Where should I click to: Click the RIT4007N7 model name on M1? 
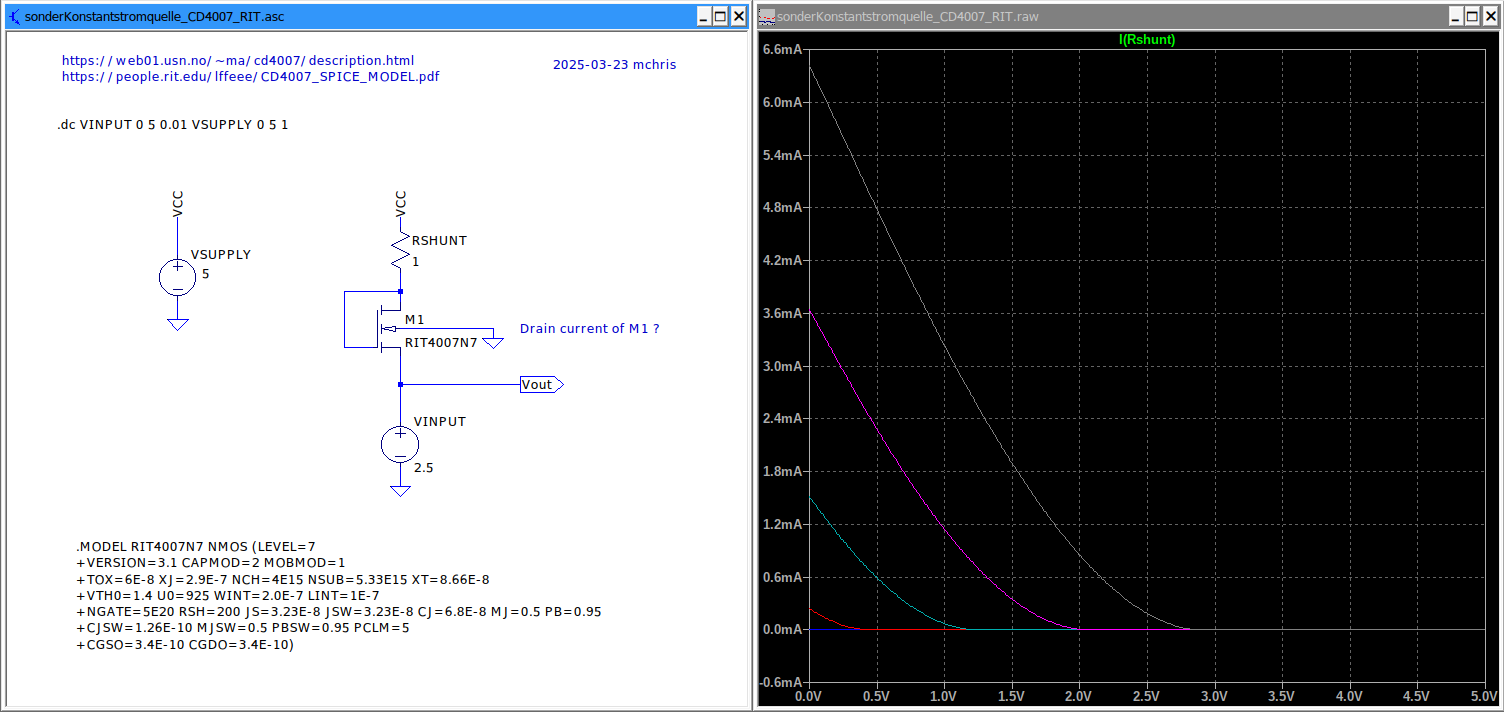[441, 342]
